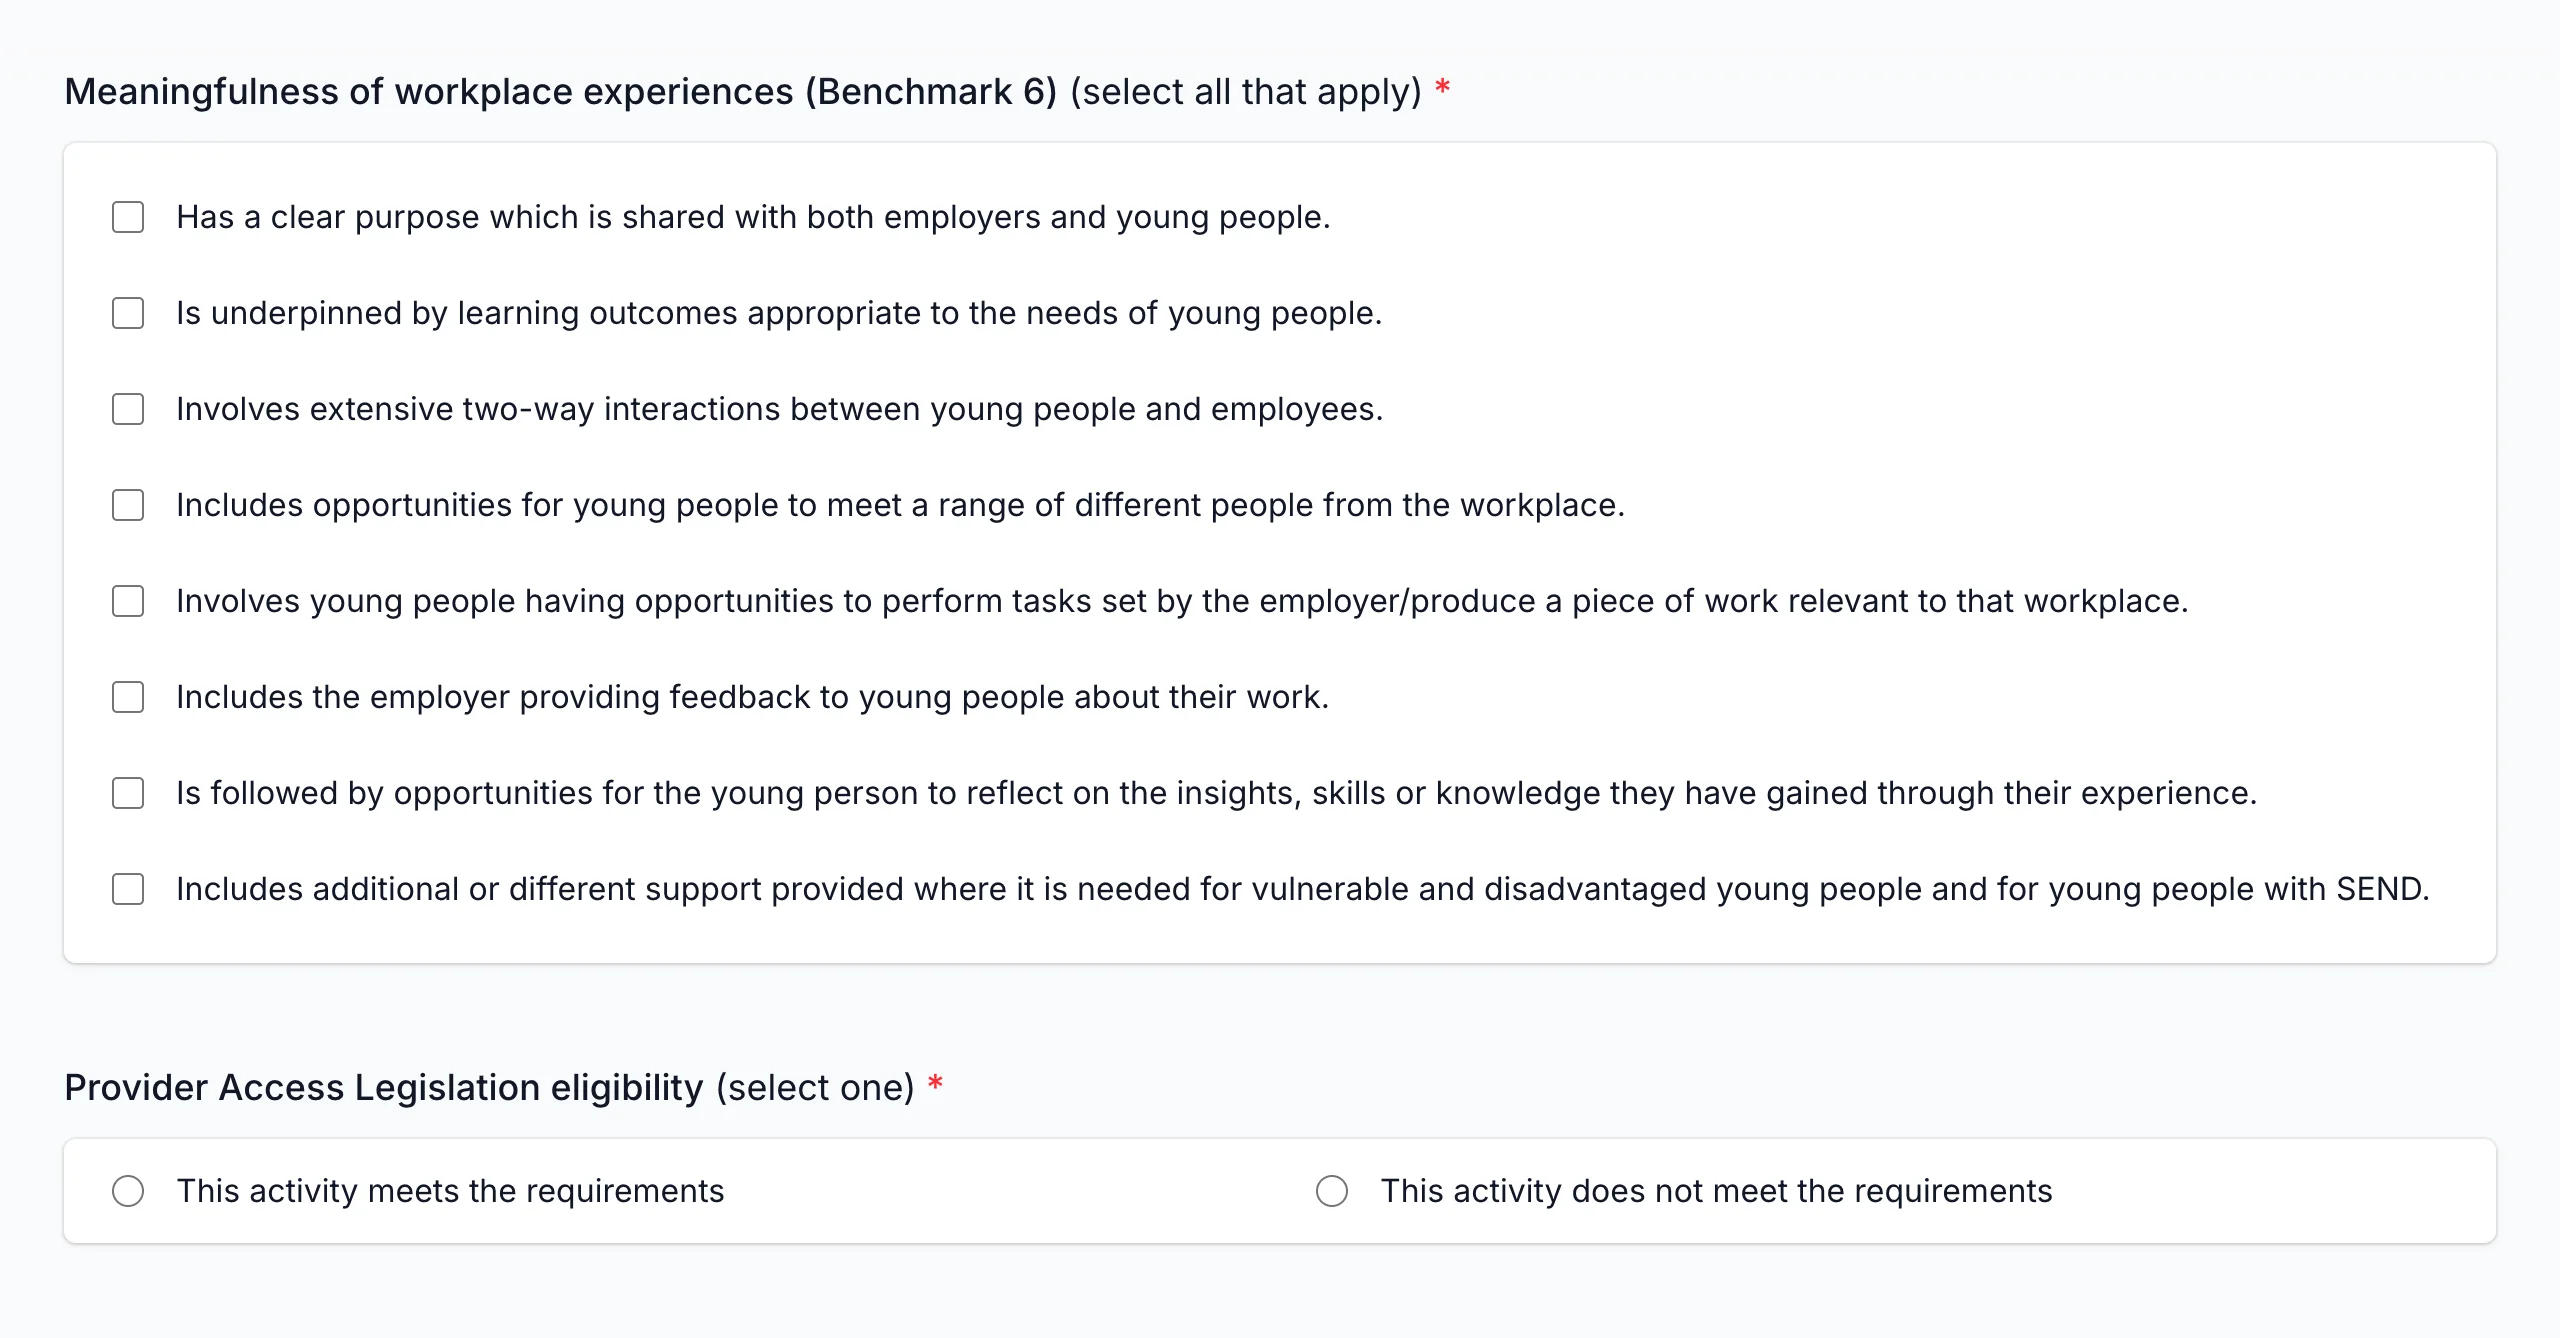Tick the 'underpinned by learning outcomes' checkbox
Screen dimensions: 2560x1338
[x=128, y=313]
